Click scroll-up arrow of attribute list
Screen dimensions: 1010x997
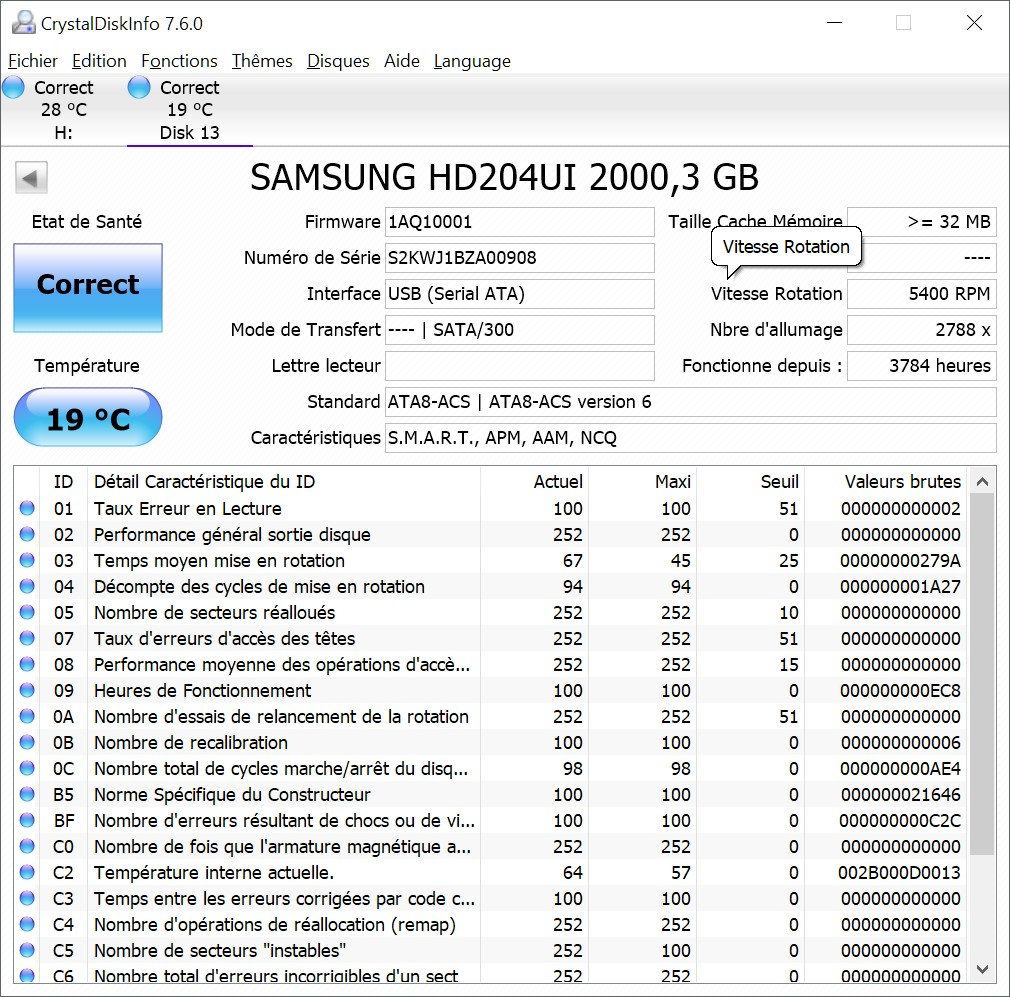pyautogui.click(x=982, y=481)
